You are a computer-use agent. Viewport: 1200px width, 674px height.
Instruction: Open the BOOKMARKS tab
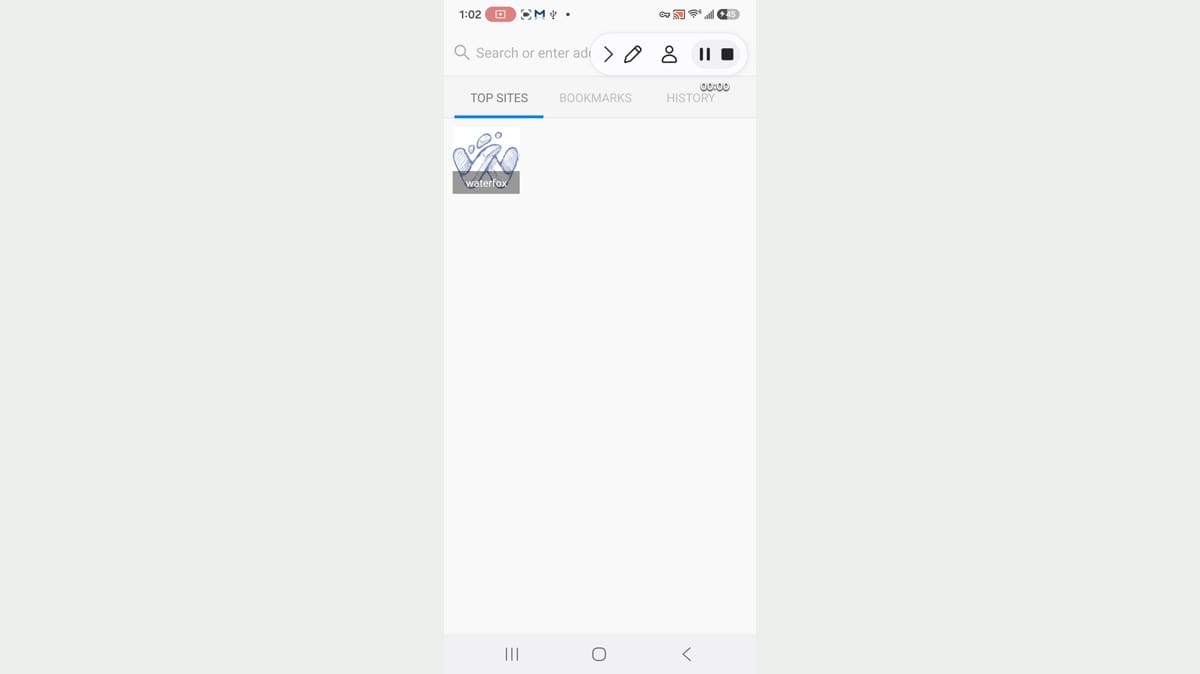595,98
